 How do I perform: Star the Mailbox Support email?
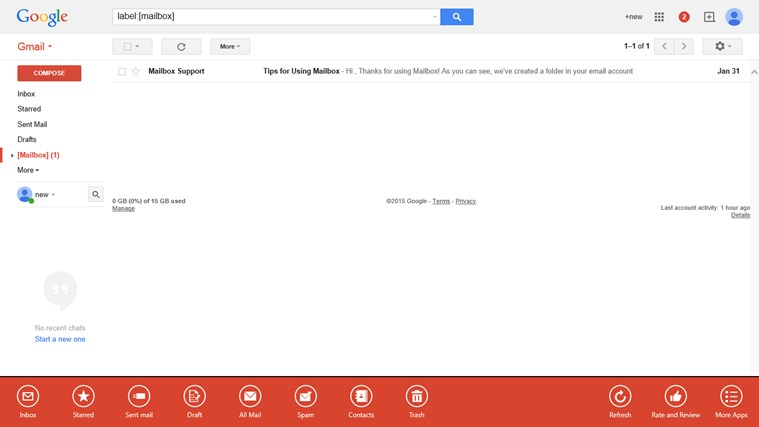point(136,72)
